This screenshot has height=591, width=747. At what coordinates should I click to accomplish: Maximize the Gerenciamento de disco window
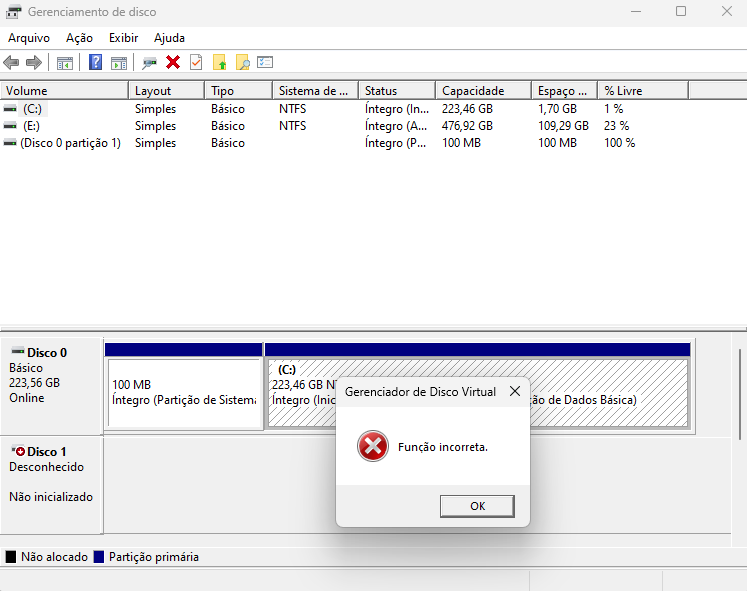(x=681, y=11)
